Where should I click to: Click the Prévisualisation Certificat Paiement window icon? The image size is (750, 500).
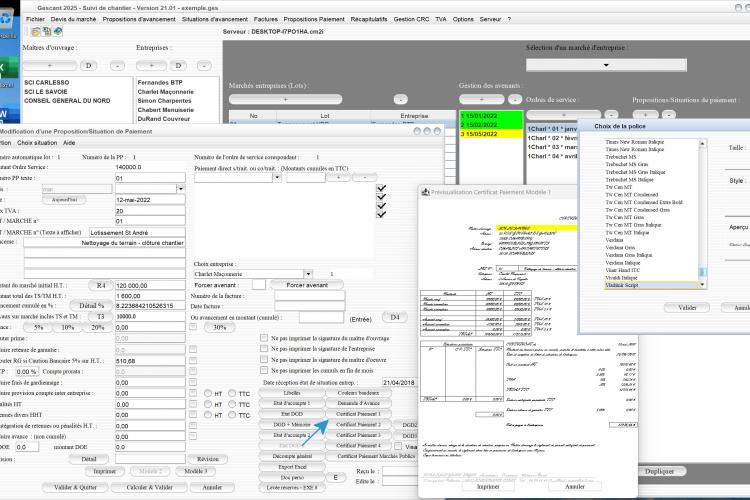[425, 192]
